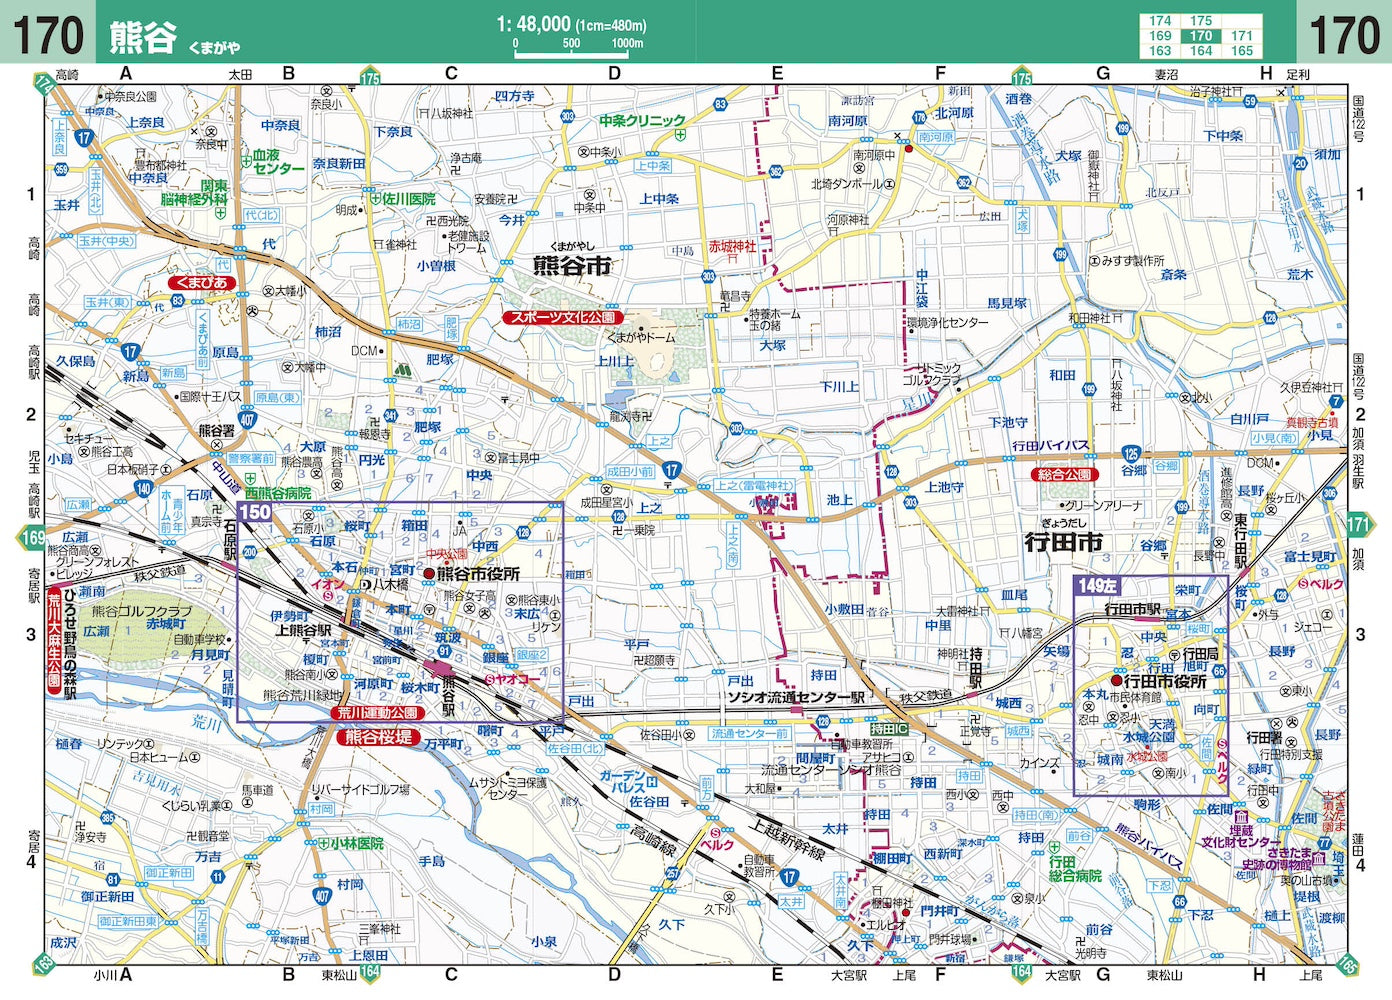Select the Route 125 shield on 行田バイパス

coord(1131,454)
